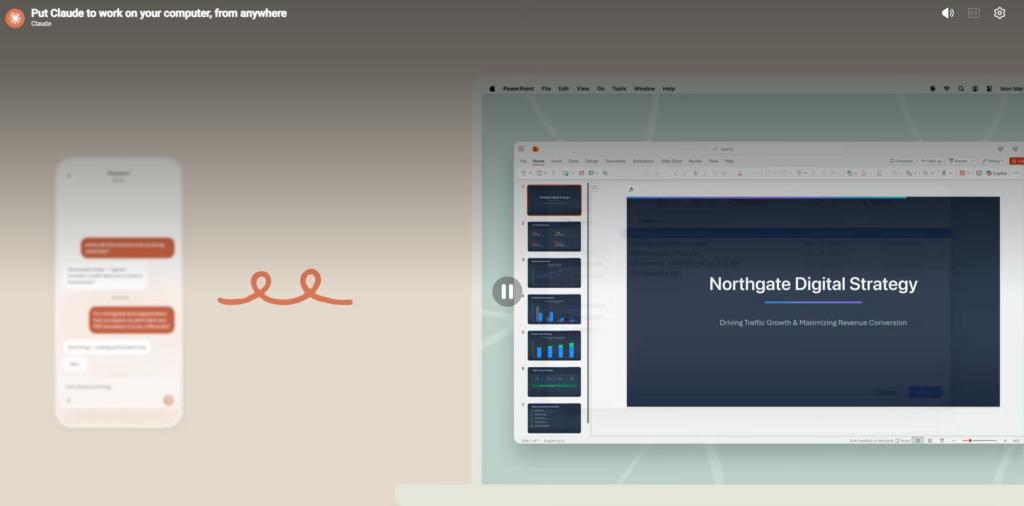This screenshot has height=506, width=1024.
Task: Toggle Italic formatting
Action: tap(705, 173)
